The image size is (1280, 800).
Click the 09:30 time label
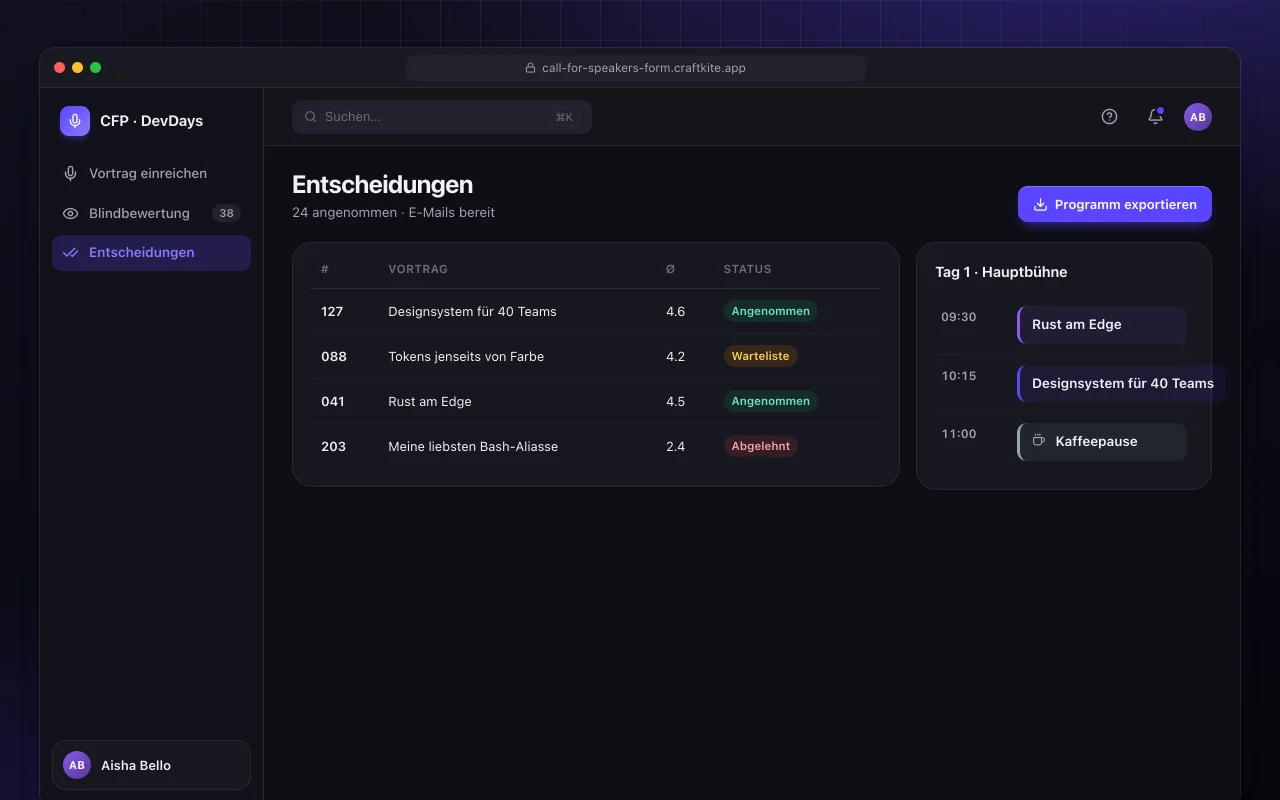point(958,317)
